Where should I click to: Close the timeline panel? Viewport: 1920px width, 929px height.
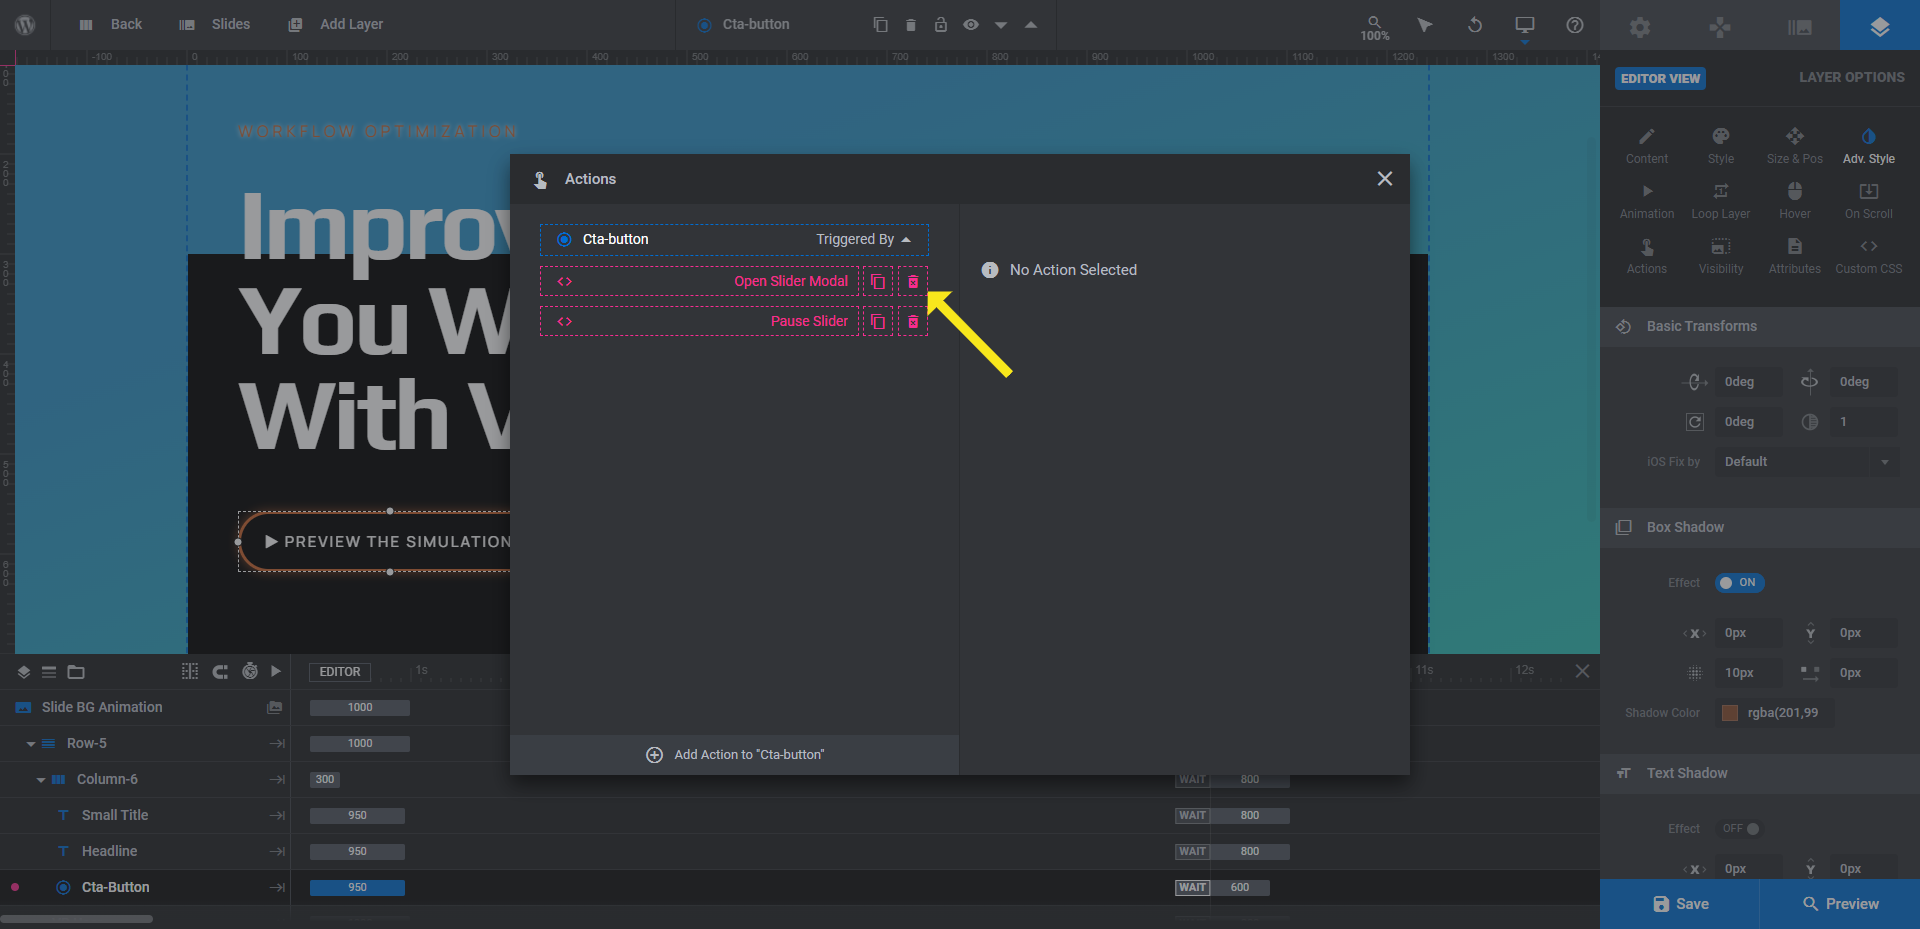pos(1582,671)
